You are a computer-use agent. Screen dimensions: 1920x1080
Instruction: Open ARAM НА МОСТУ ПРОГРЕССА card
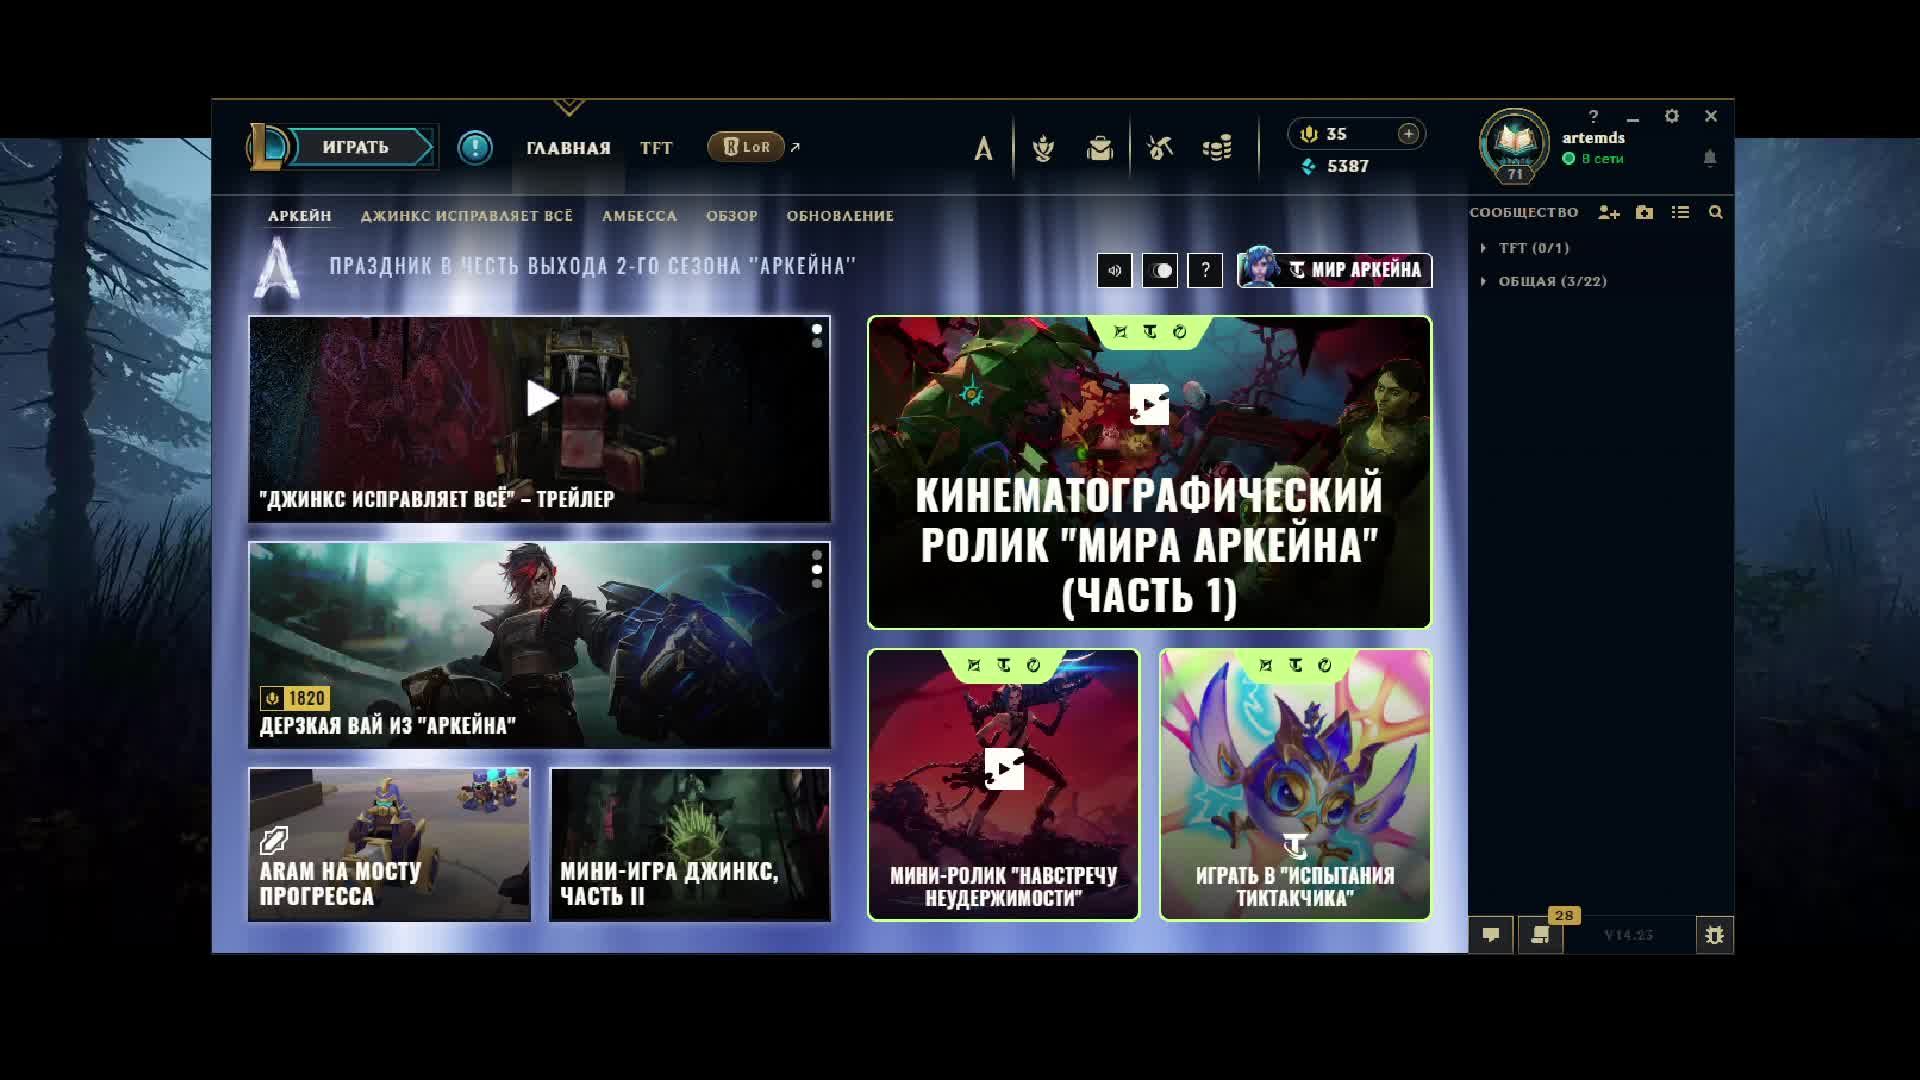point(390,845)
